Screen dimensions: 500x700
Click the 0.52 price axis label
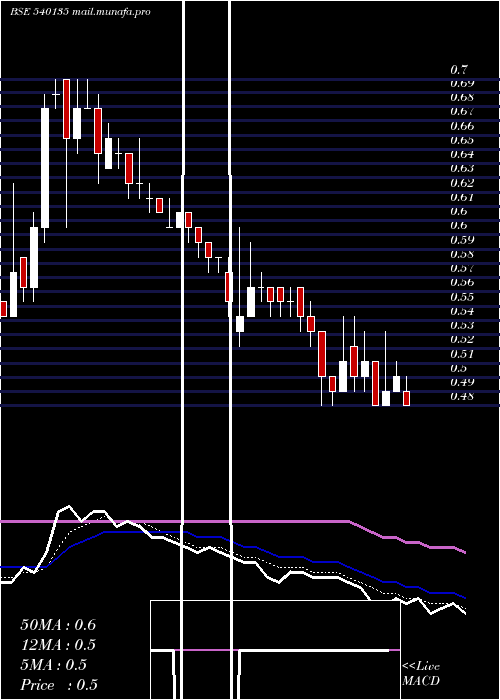462,339
